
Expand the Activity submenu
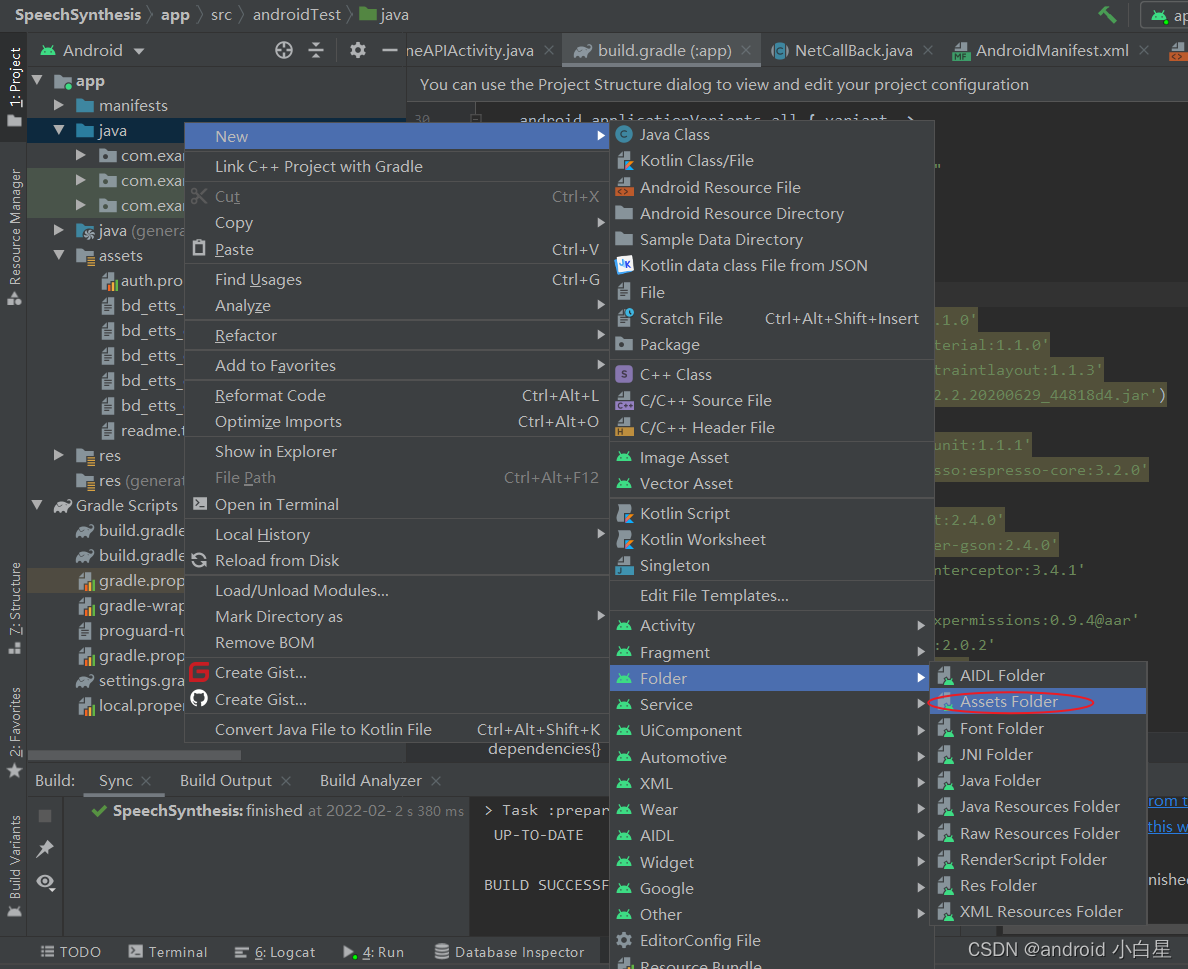click(771, 626)
